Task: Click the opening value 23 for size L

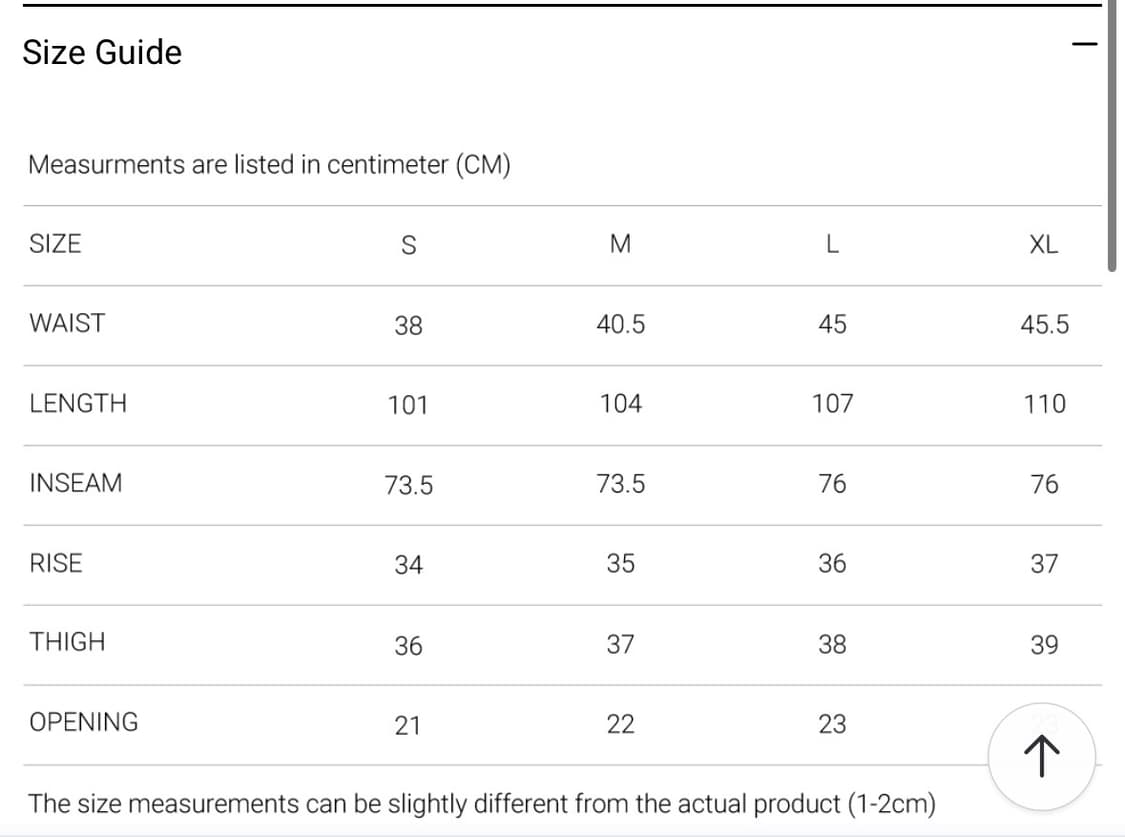Action: pos(832,724)
